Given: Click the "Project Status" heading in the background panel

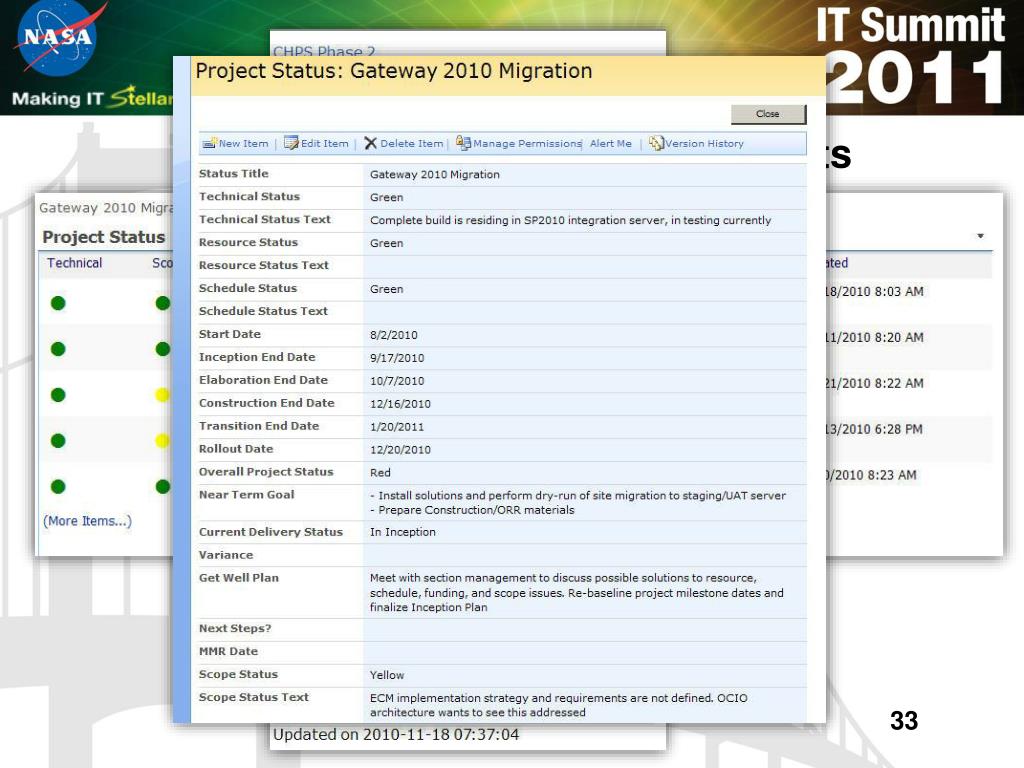Looking at the screenshot, I should (x=104, y=237).
